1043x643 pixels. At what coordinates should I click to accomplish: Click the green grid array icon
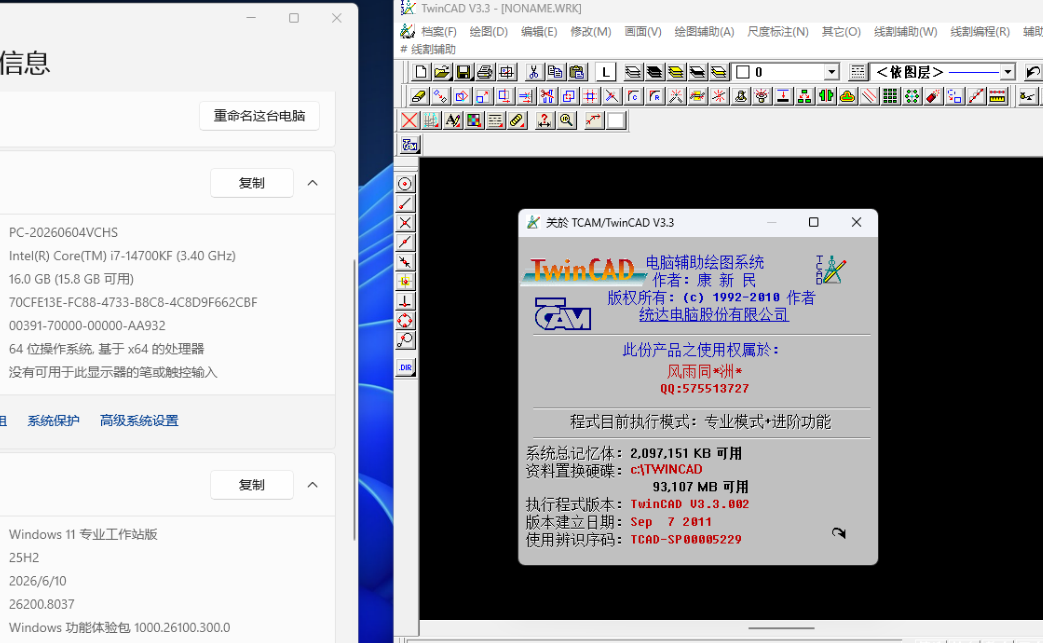tap(890, 96)
